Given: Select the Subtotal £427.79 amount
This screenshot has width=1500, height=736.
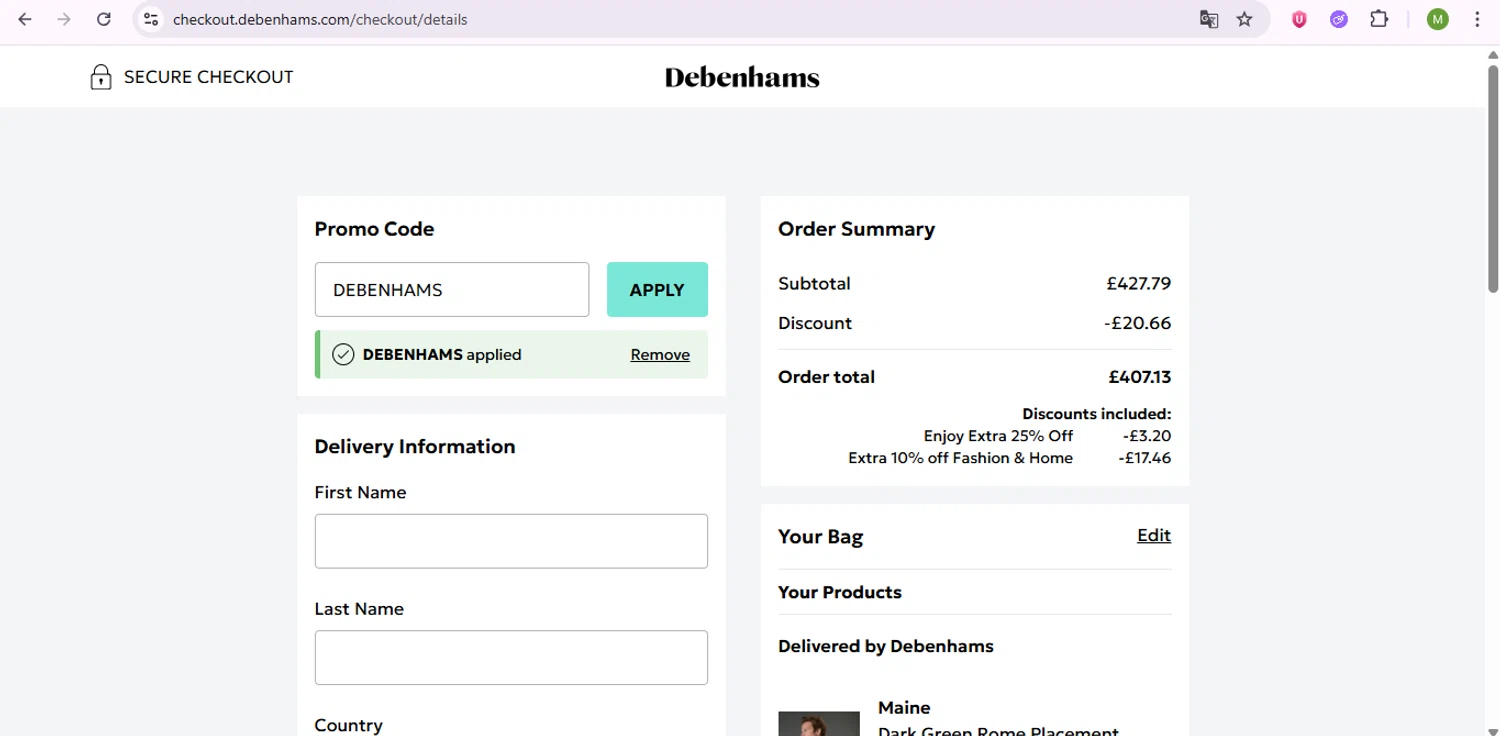Looking at the screenshot, I should tap(1139, 283).
